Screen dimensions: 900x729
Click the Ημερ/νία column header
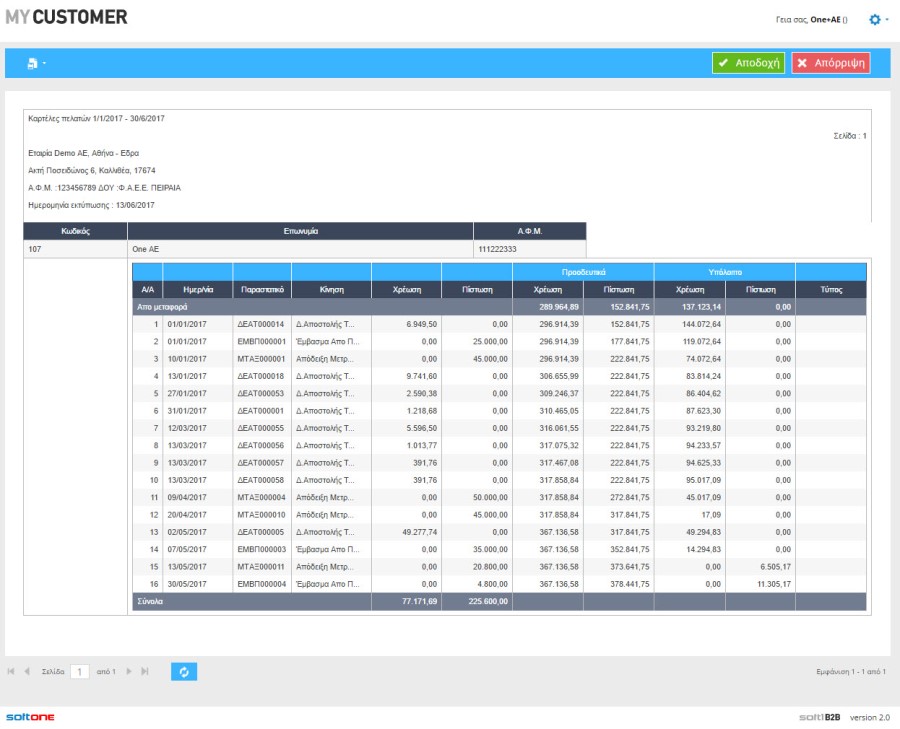(x=197, y=289)
